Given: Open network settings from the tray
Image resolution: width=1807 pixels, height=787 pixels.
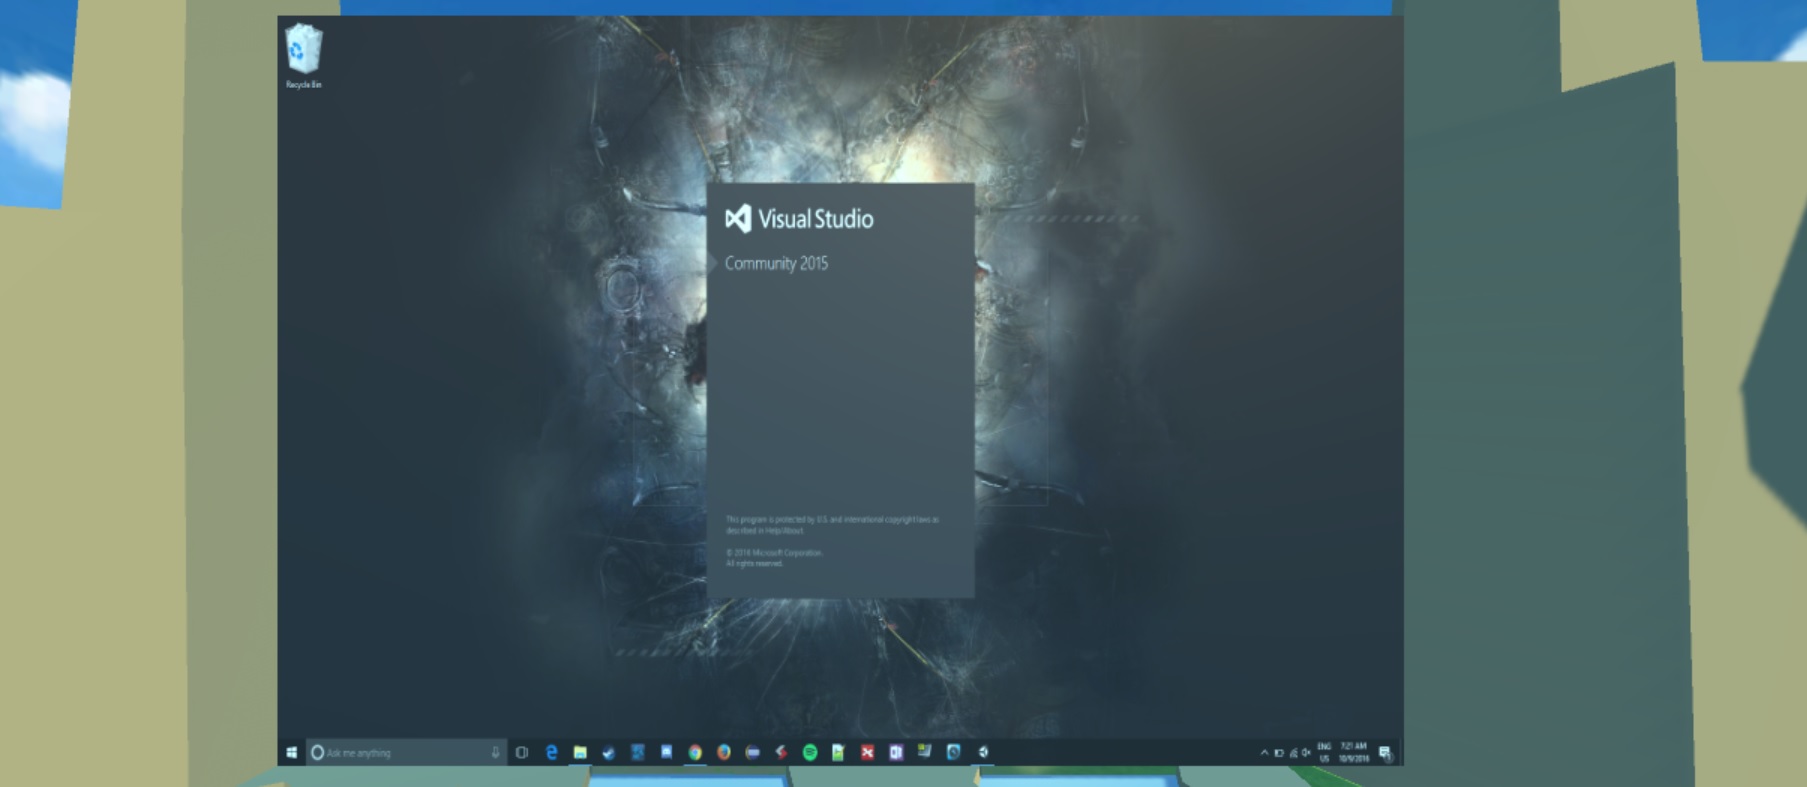Looking at the screenshot, I should pyautogui.click(x=1292, y=753).
